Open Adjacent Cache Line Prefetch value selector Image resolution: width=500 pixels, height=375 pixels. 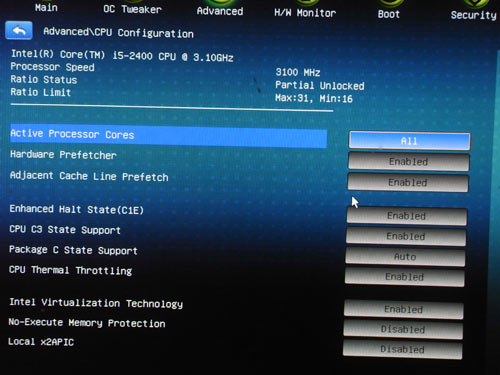tap(408, 182)
